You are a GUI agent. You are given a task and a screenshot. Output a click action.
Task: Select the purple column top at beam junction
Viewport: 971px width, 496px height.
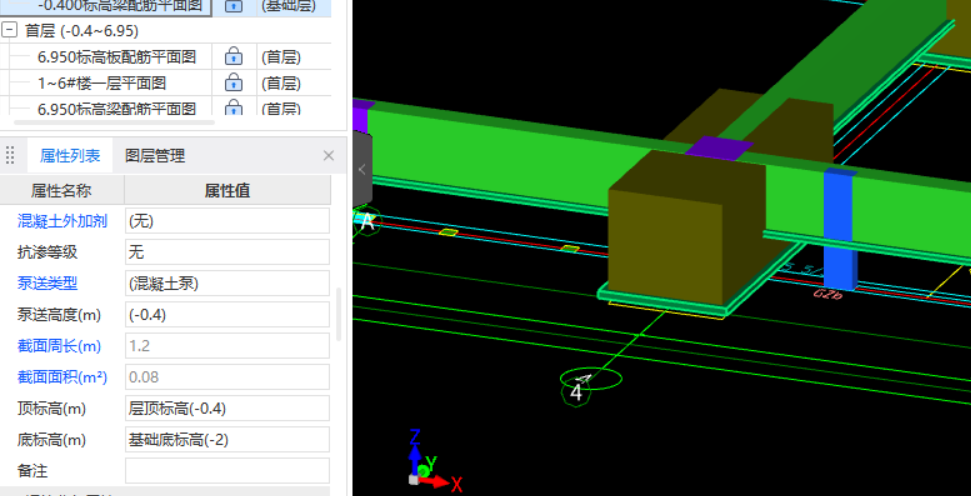[x=718, y=149]
